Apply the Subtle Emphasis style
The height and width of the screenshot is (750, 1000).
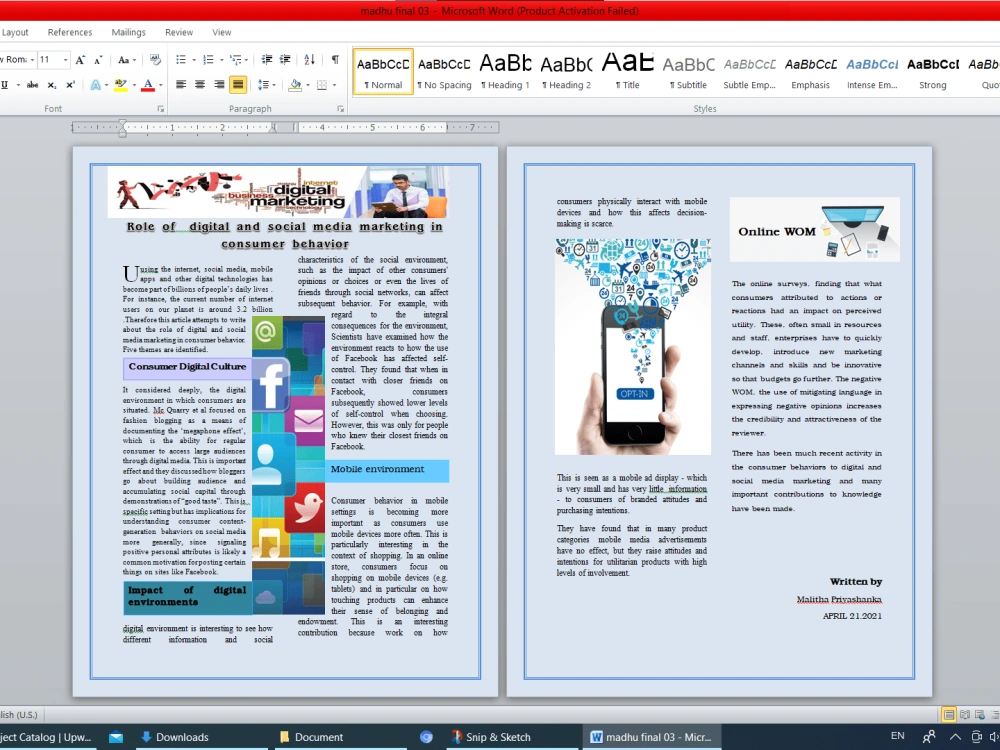tap(749, 71)
